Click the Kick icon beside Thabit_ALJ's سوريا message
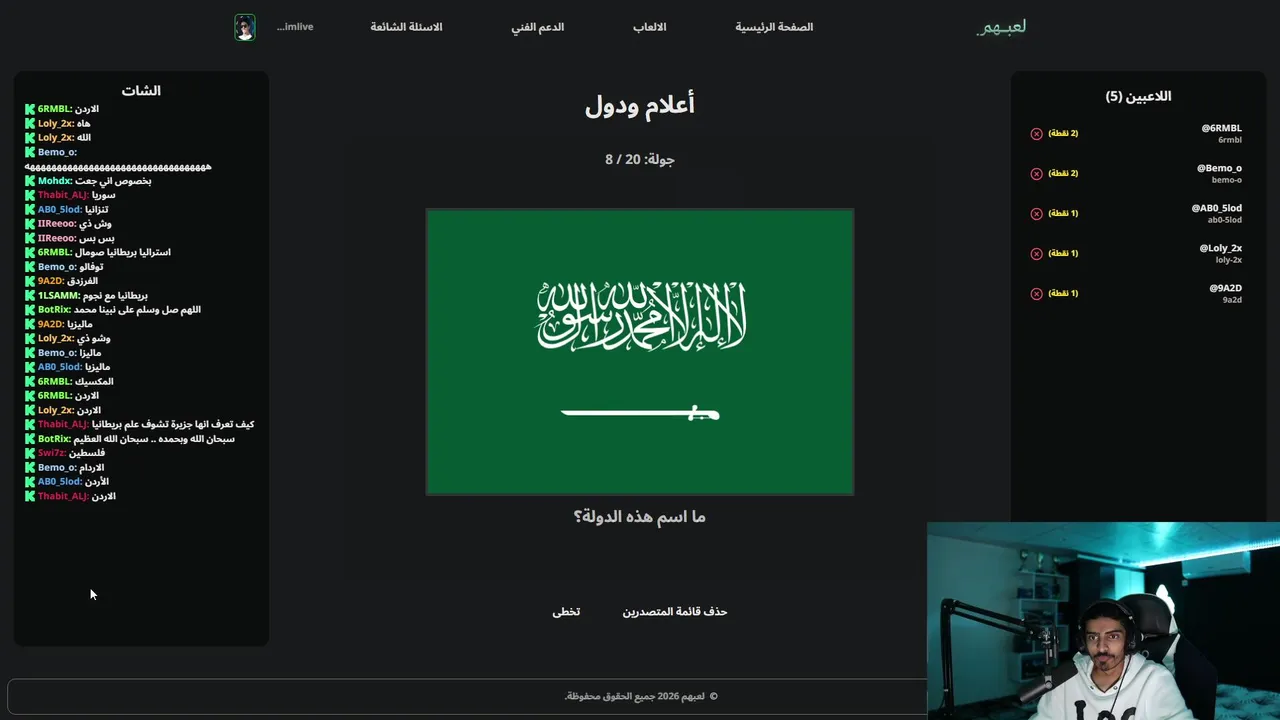Viewport: 1280px width, 720px height. coord(30,195)
